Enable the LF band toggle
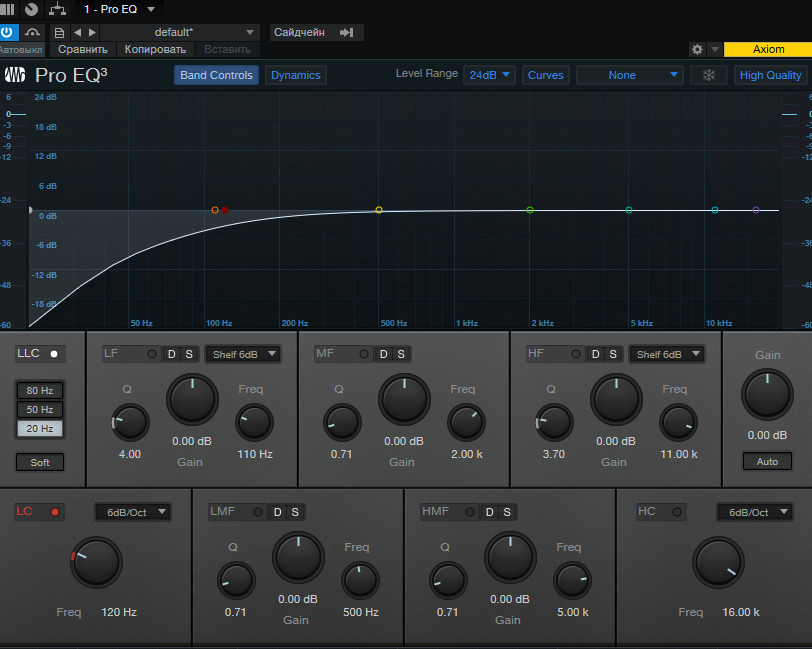This screenshot has width=812, height=649. coord(152,354)
